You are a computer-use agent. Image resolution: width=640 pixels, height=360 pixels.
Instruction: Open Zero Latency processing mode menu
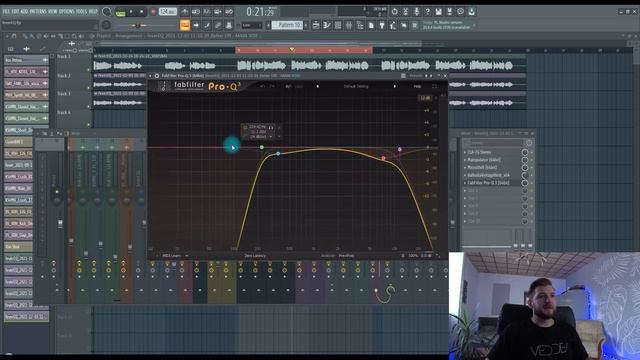[x=255, y=256]
